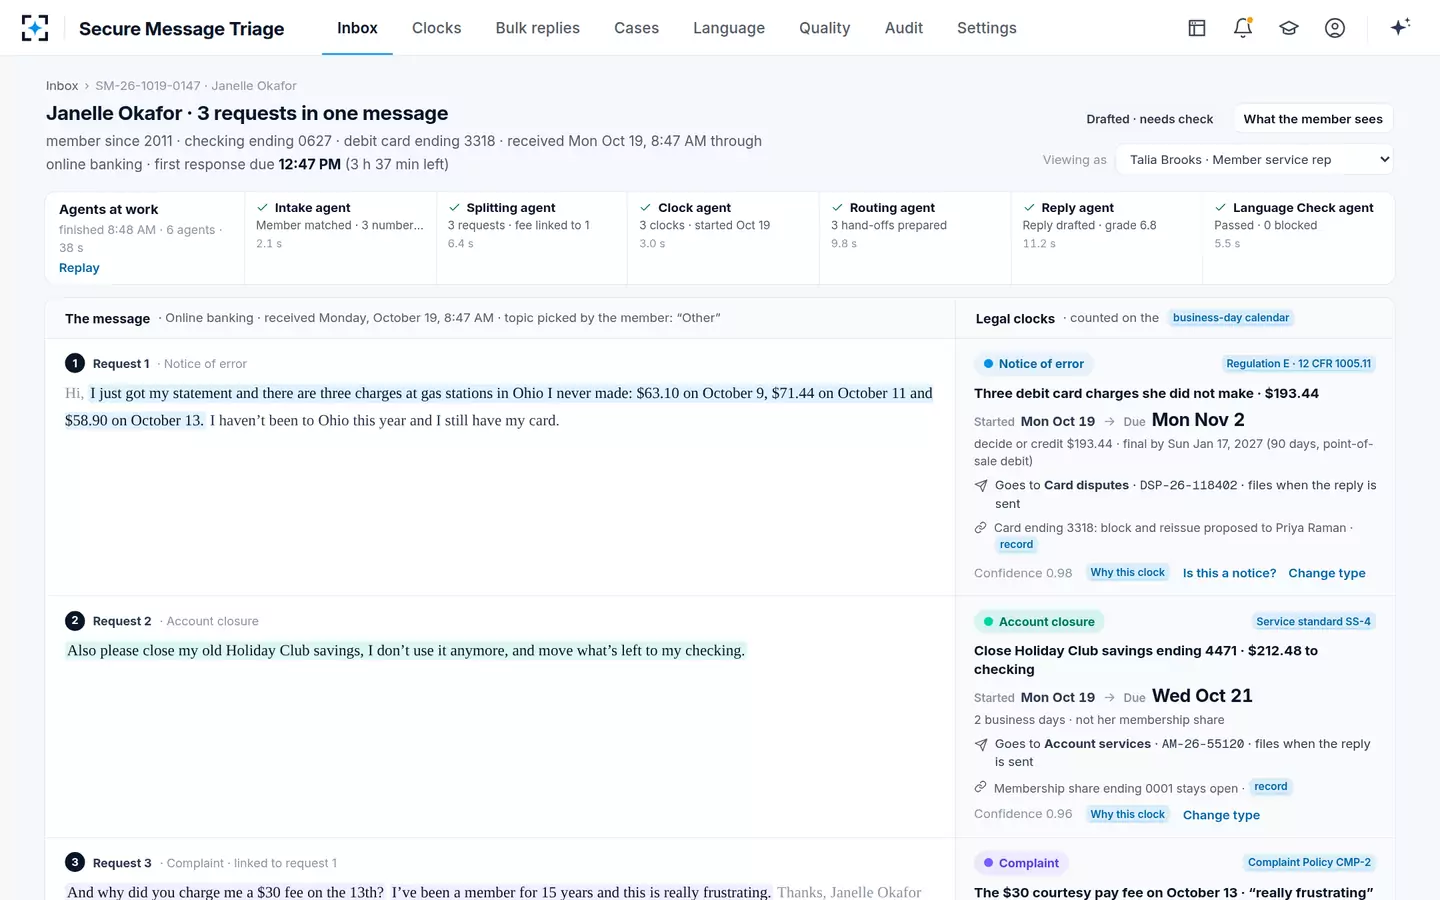This screenshot has height=900, width=1440.
Task: Open the Service standard SS-4 tag
Action: tap(1314, 622)
